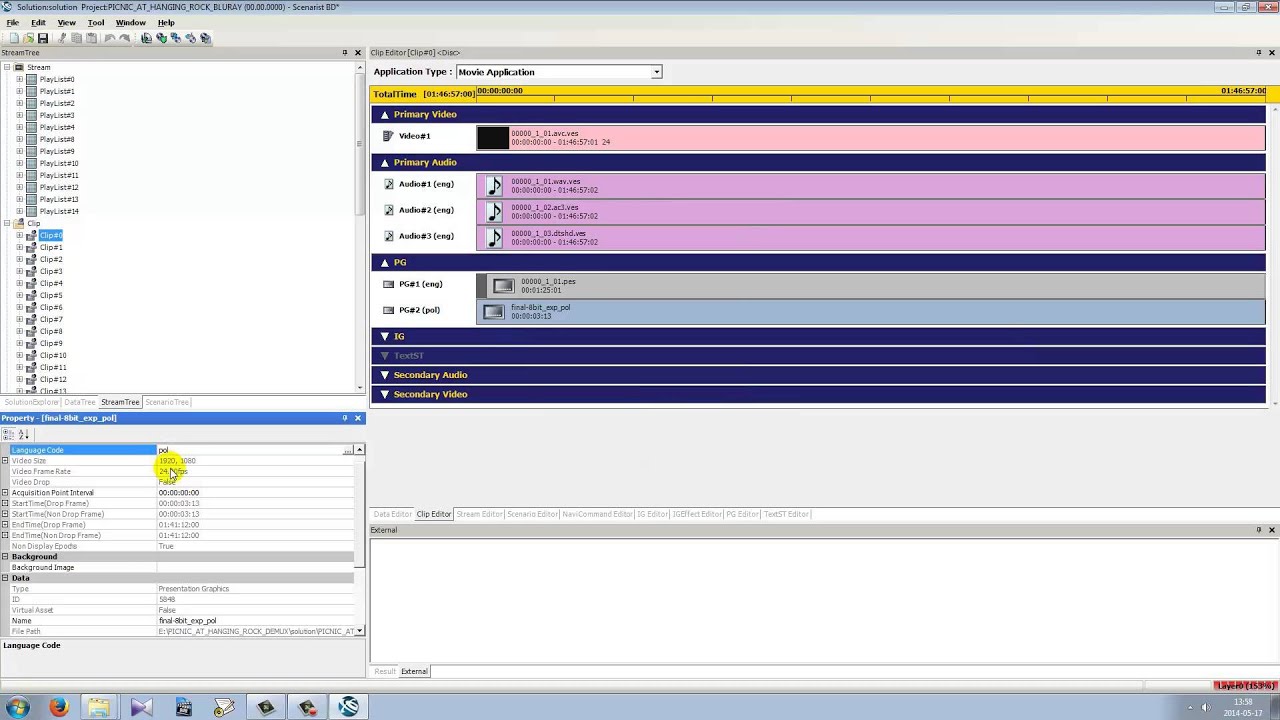Click the New file toolbar icon
This screenshot has width=1280, height=720.
[x=13, y=38]
